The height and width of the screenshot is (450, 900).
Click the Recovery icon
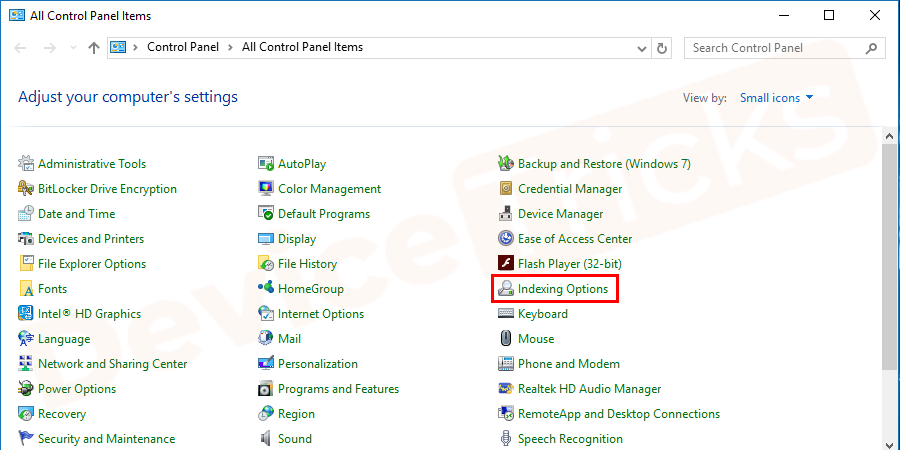(26, 414)
